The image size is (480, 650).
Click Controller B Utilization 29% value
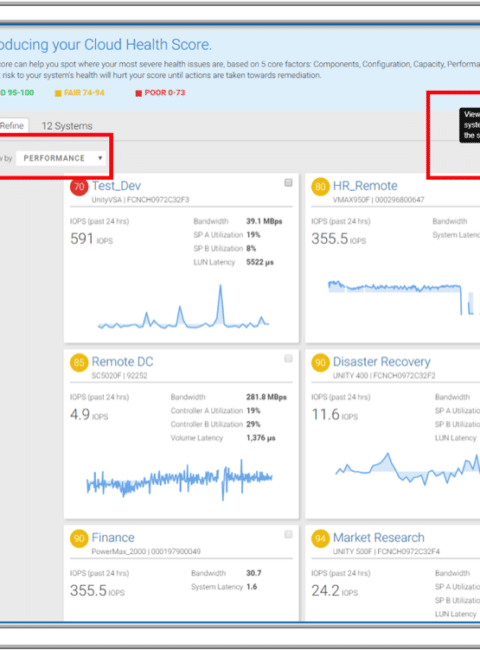253,424
